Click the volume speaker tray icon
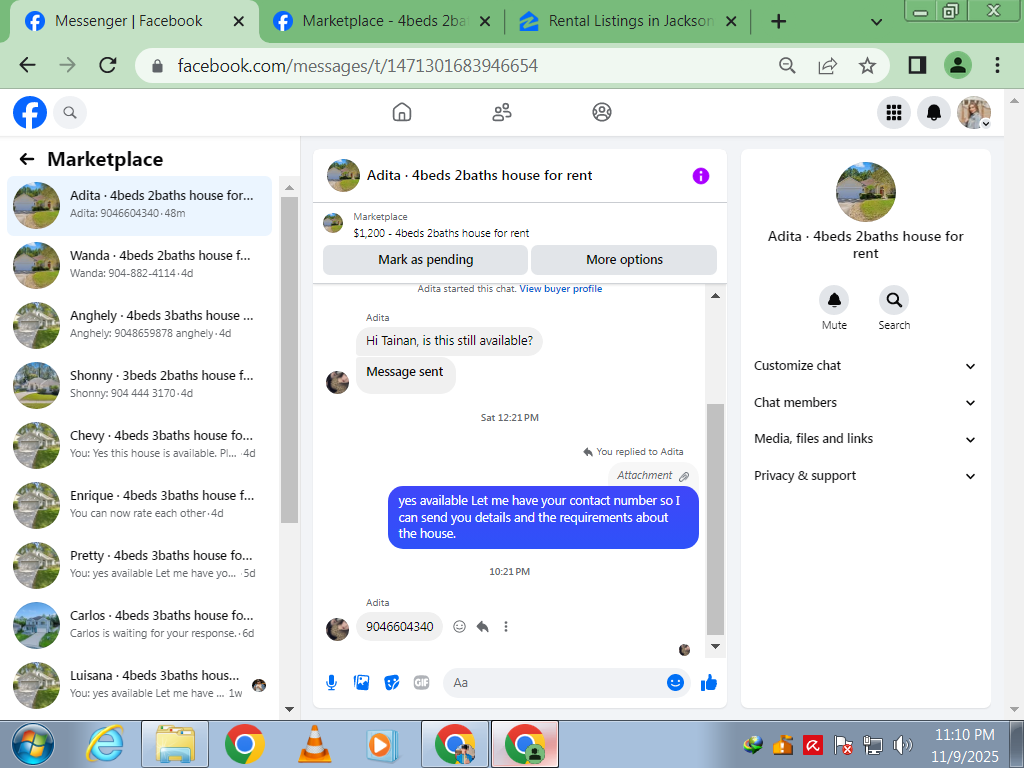The image size is (1024, 768). (x=903, y=744)
